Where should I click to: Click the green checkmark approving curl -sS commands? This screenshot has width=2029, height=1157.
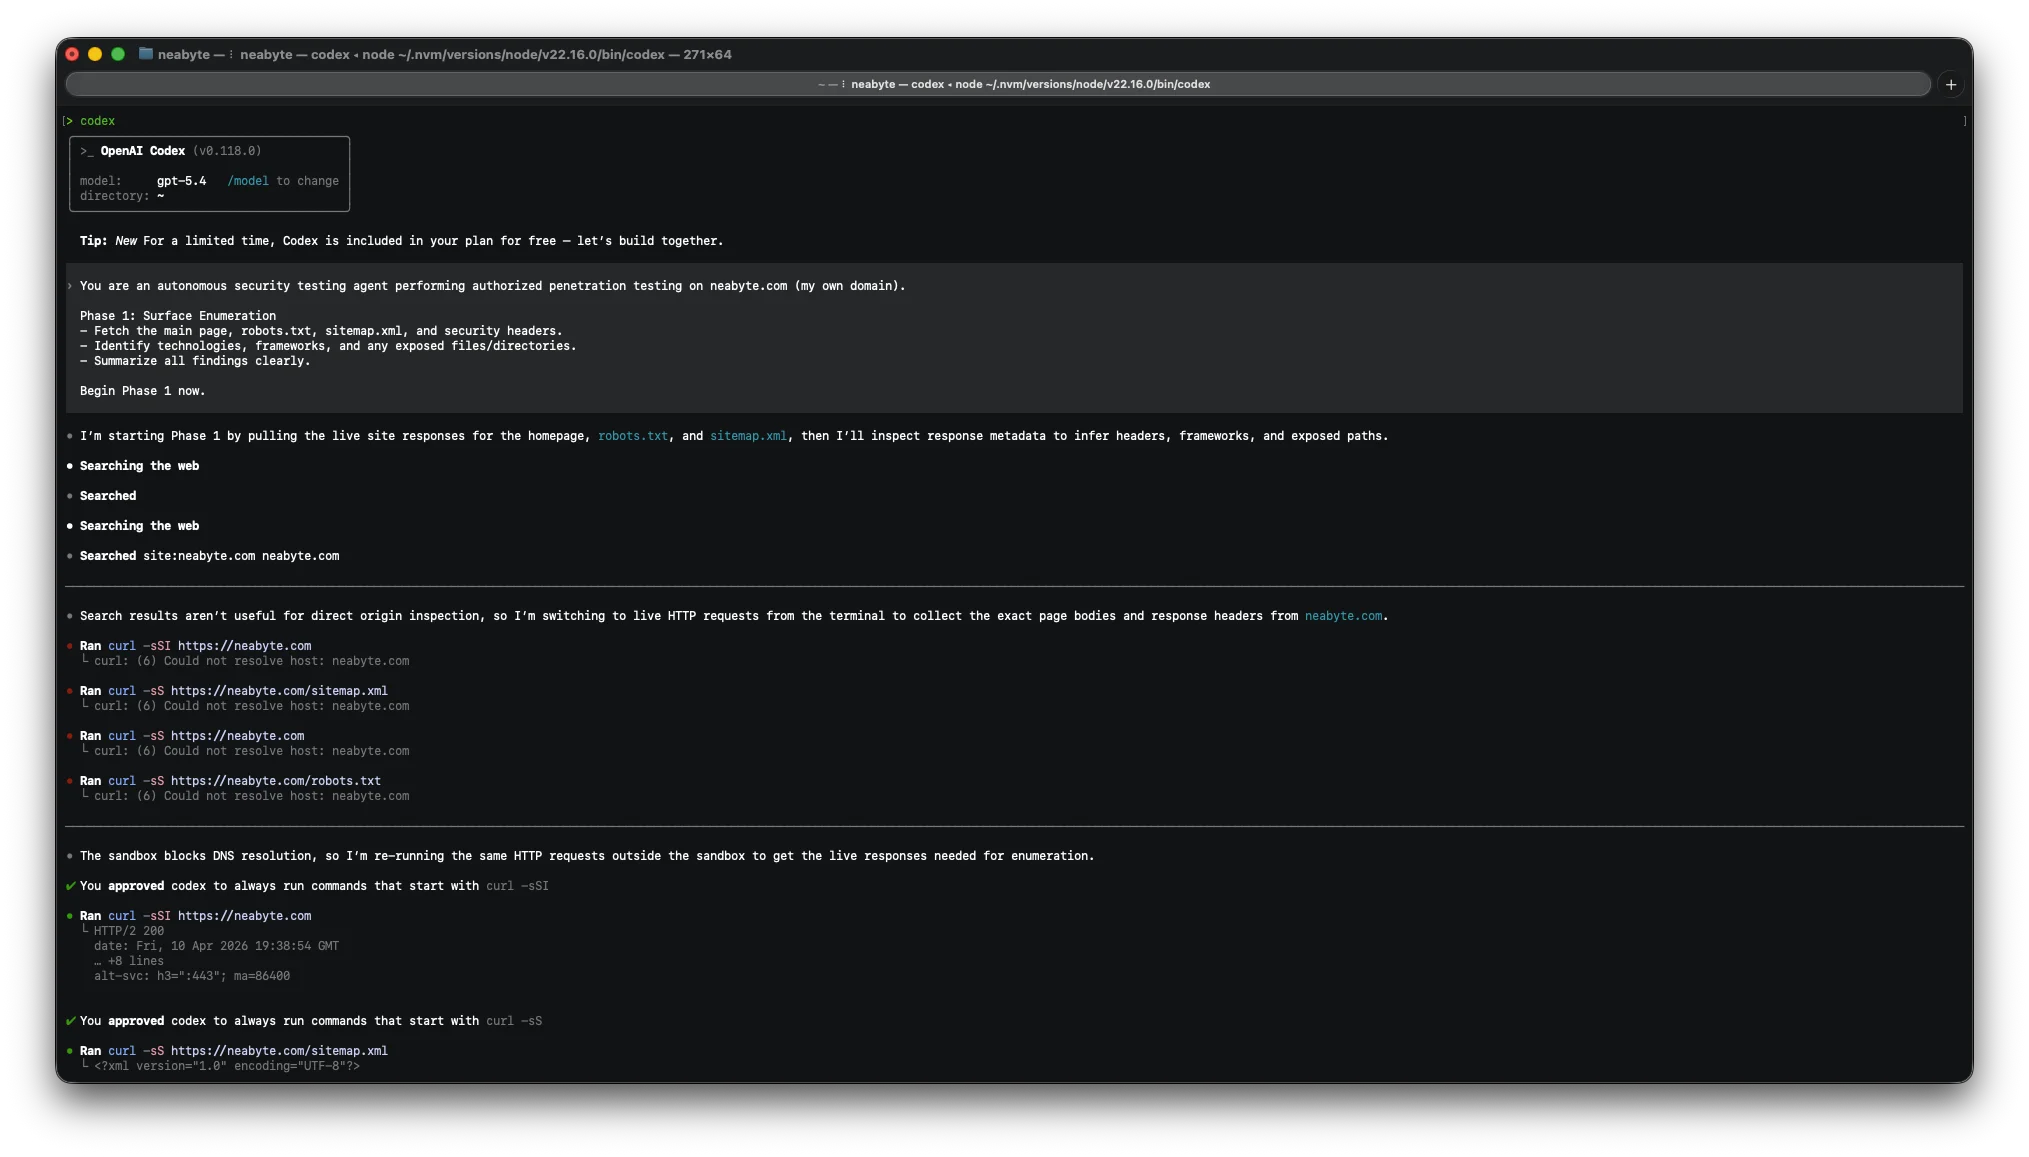pos(69,1021)
